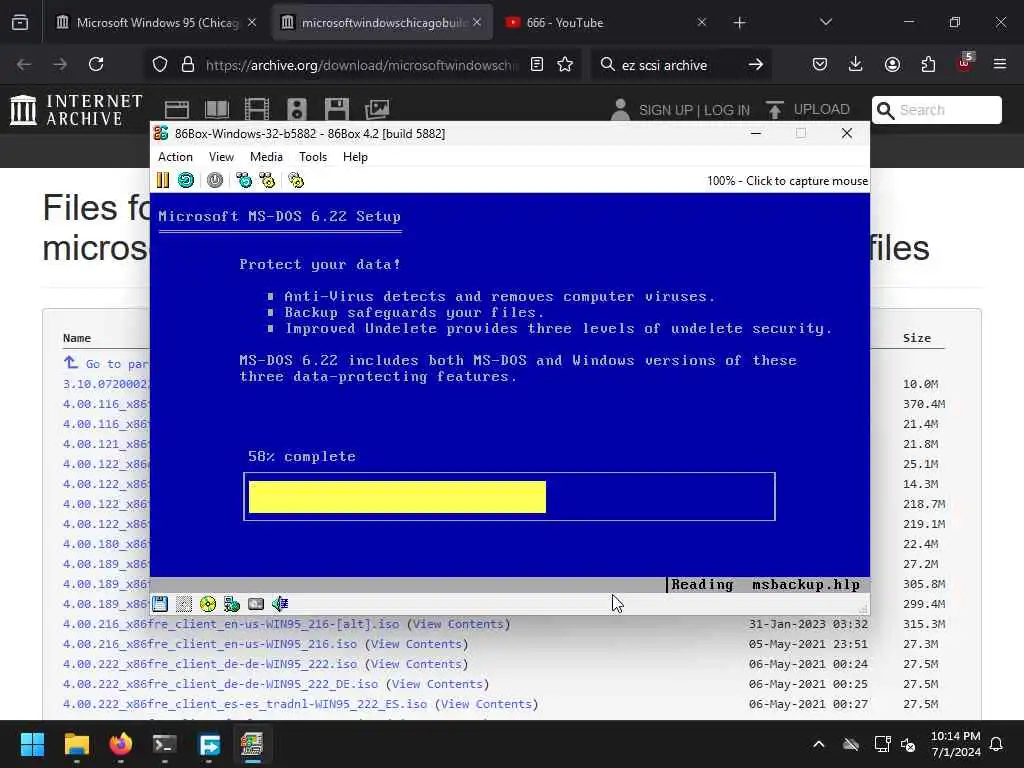
Task: Open uBlock Origin extension icon
Action: click(x=965, y=63)
